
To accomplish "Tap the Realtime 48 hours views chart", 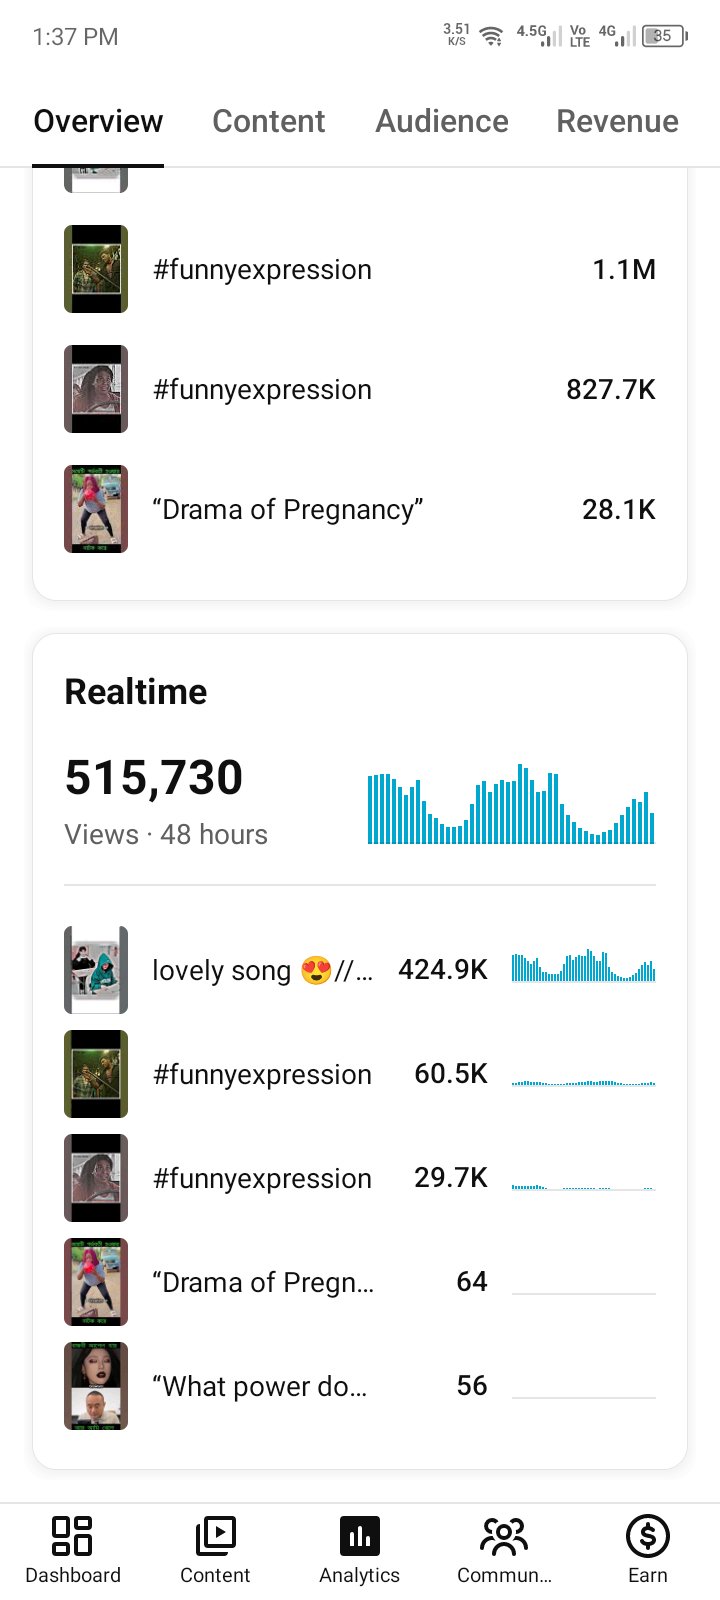I will 511,804.
